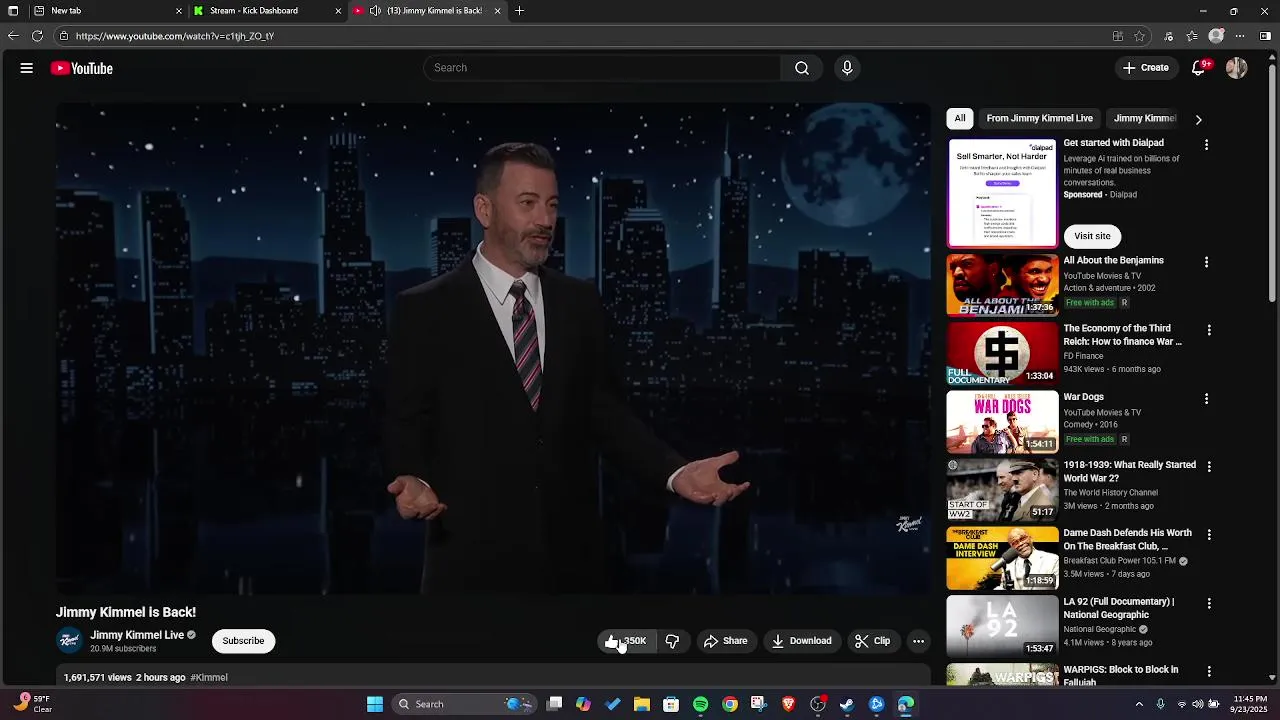The image size is (1280, 720).
Task: Open options for War Dogs
Action: (1206, 398)
